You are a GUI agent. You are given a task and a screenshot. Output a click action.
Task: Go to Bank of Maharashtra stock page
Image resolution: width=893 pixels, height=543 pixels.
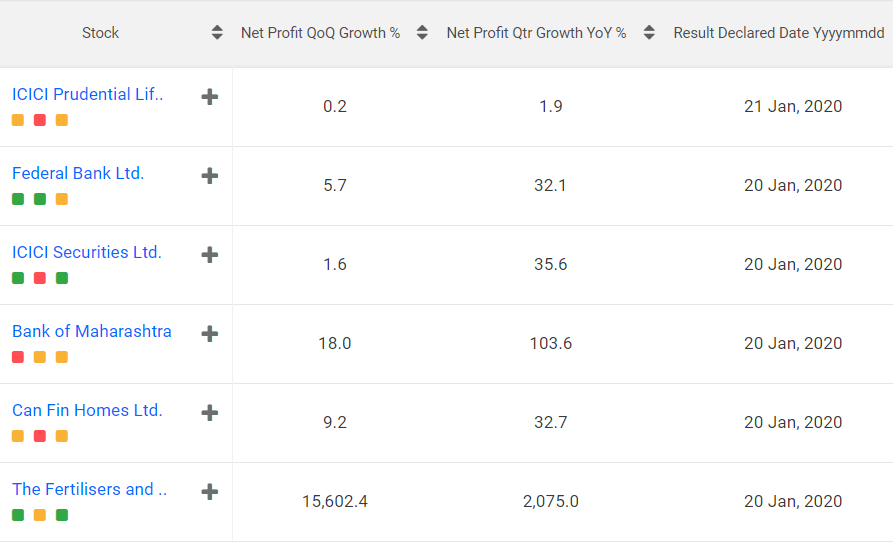(91, 331)
